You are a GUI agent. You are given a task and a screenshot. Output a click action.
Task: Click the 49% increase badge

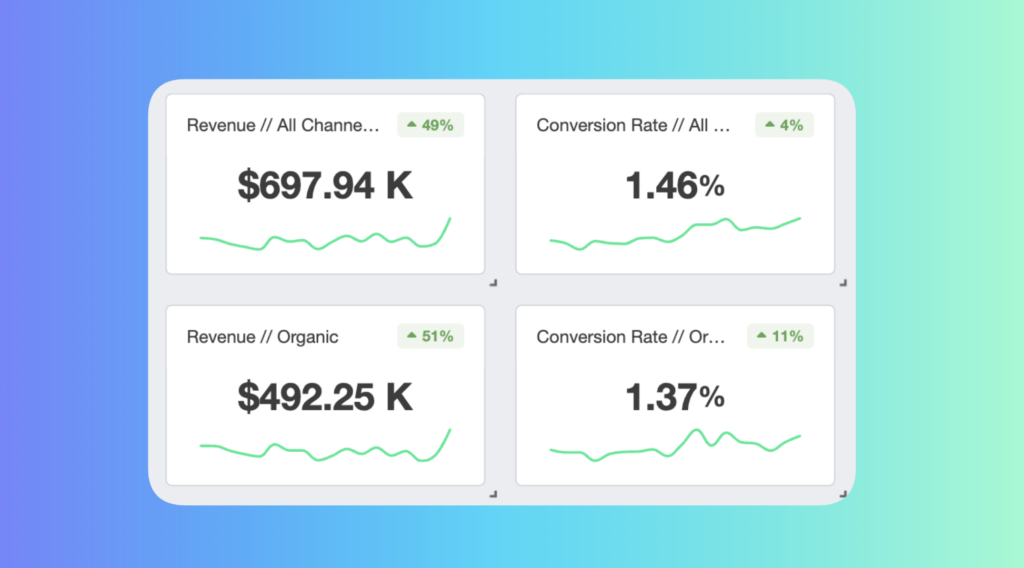[430, 125]
